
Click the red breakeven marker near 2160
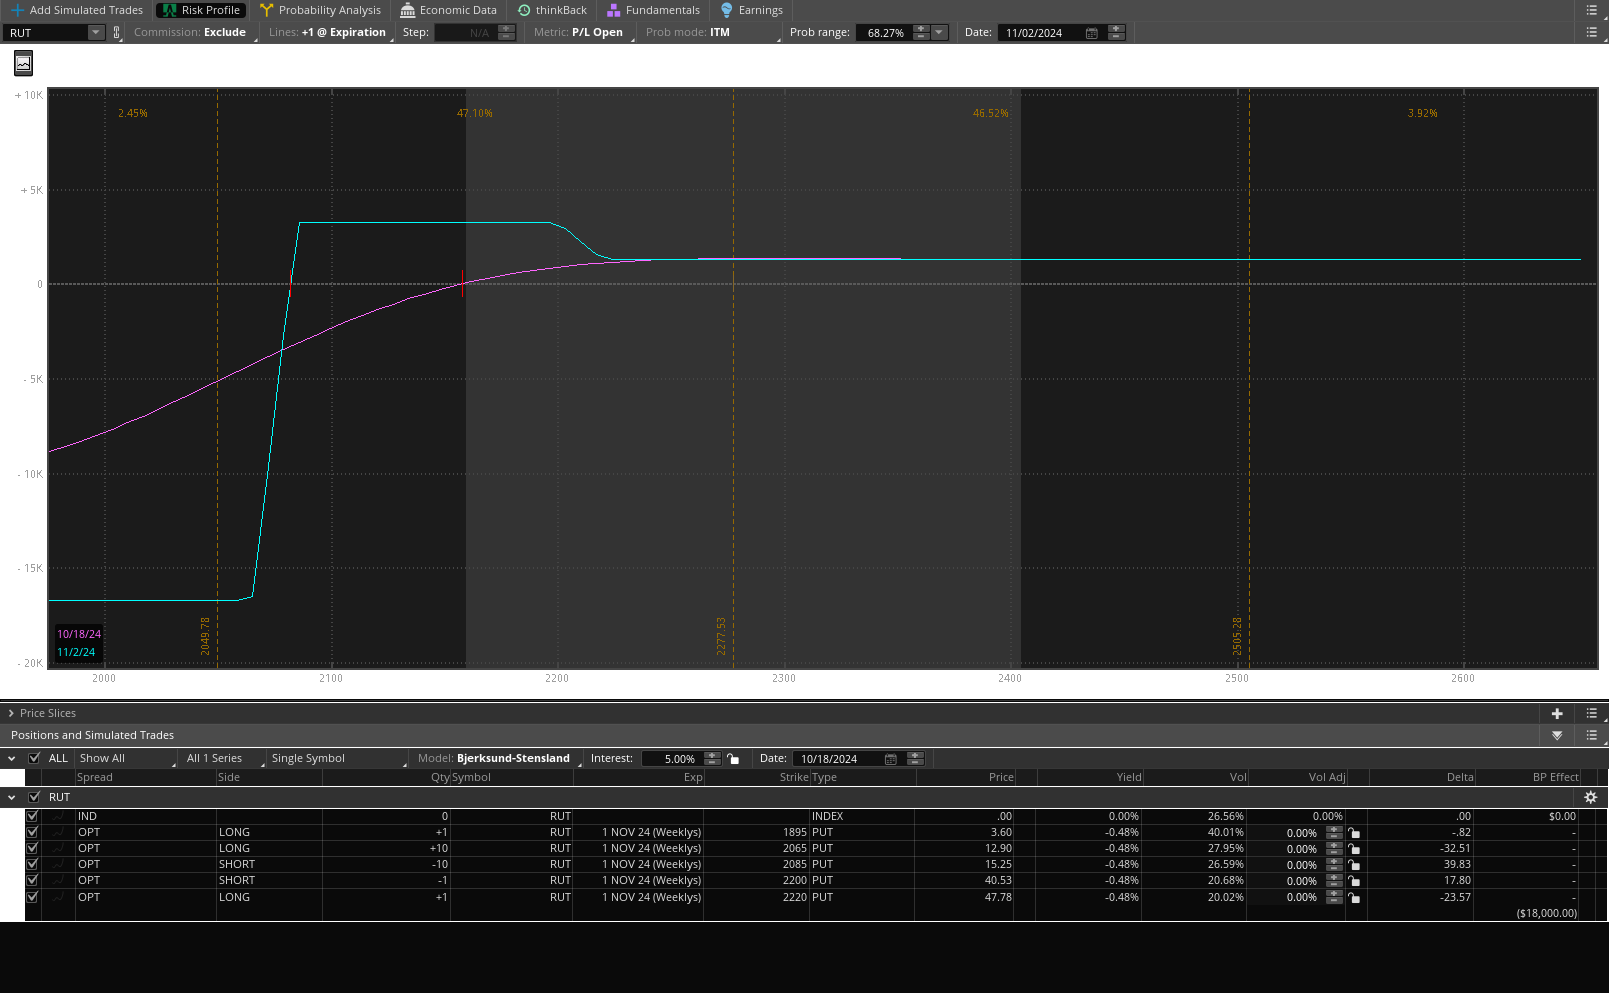[x=462, y=283]
